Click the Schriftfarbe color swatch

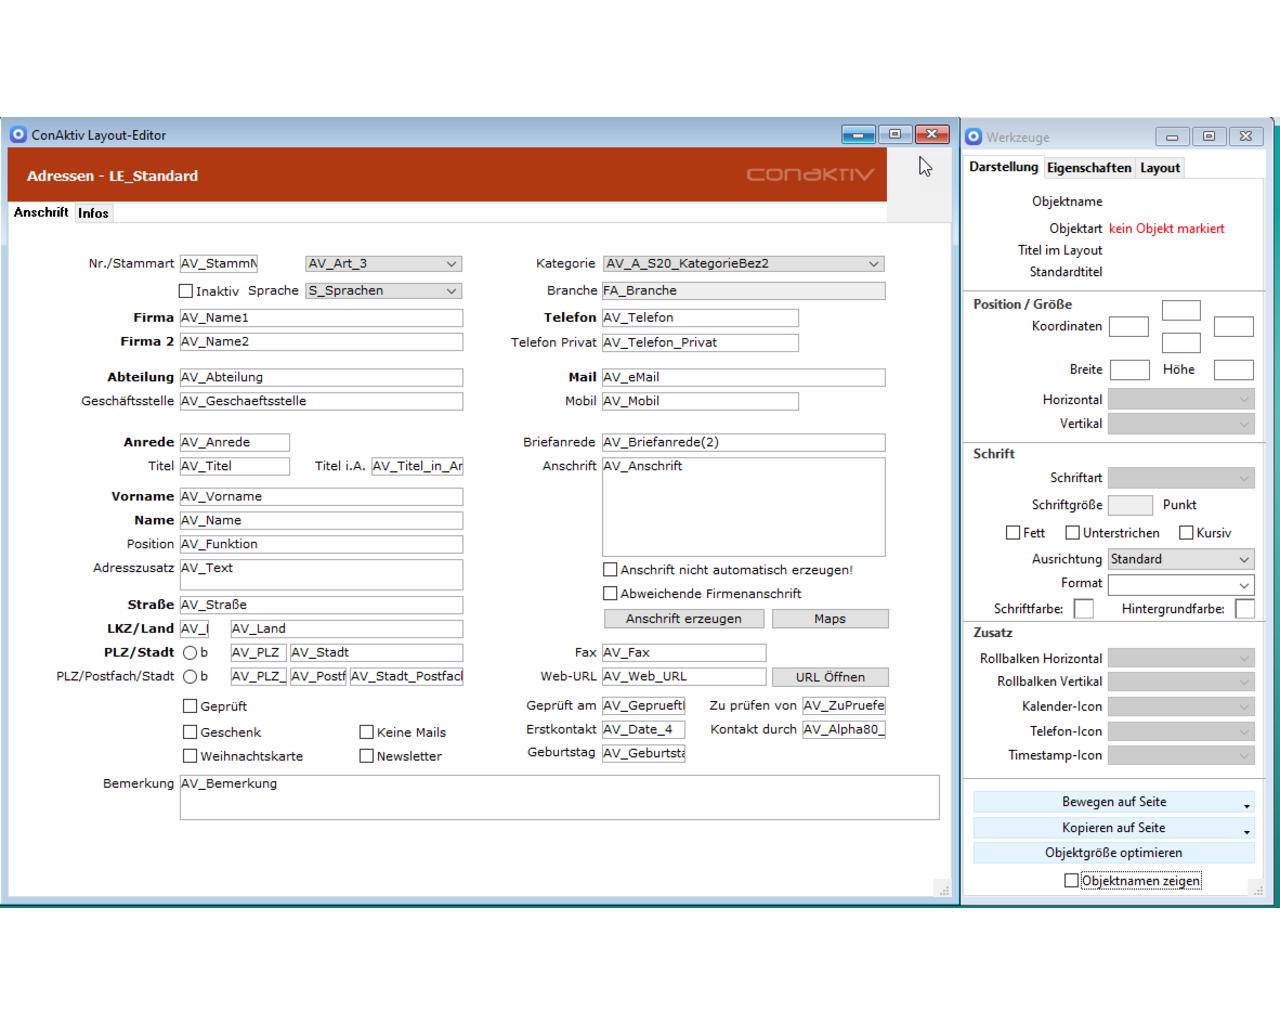[x=1083, y=608]
